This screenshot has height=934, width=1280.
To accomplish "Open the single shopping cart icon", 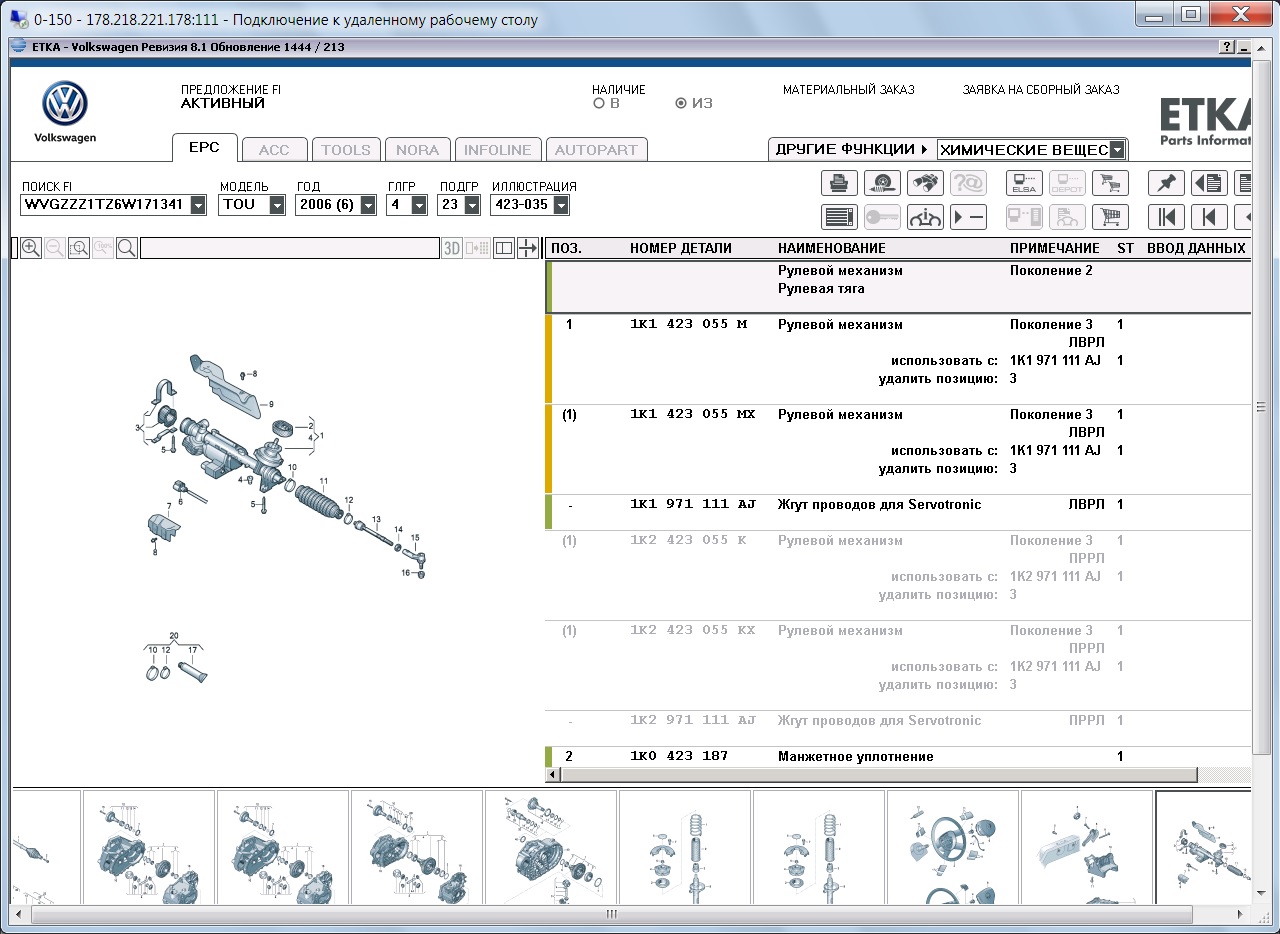I will [1110, 217].
